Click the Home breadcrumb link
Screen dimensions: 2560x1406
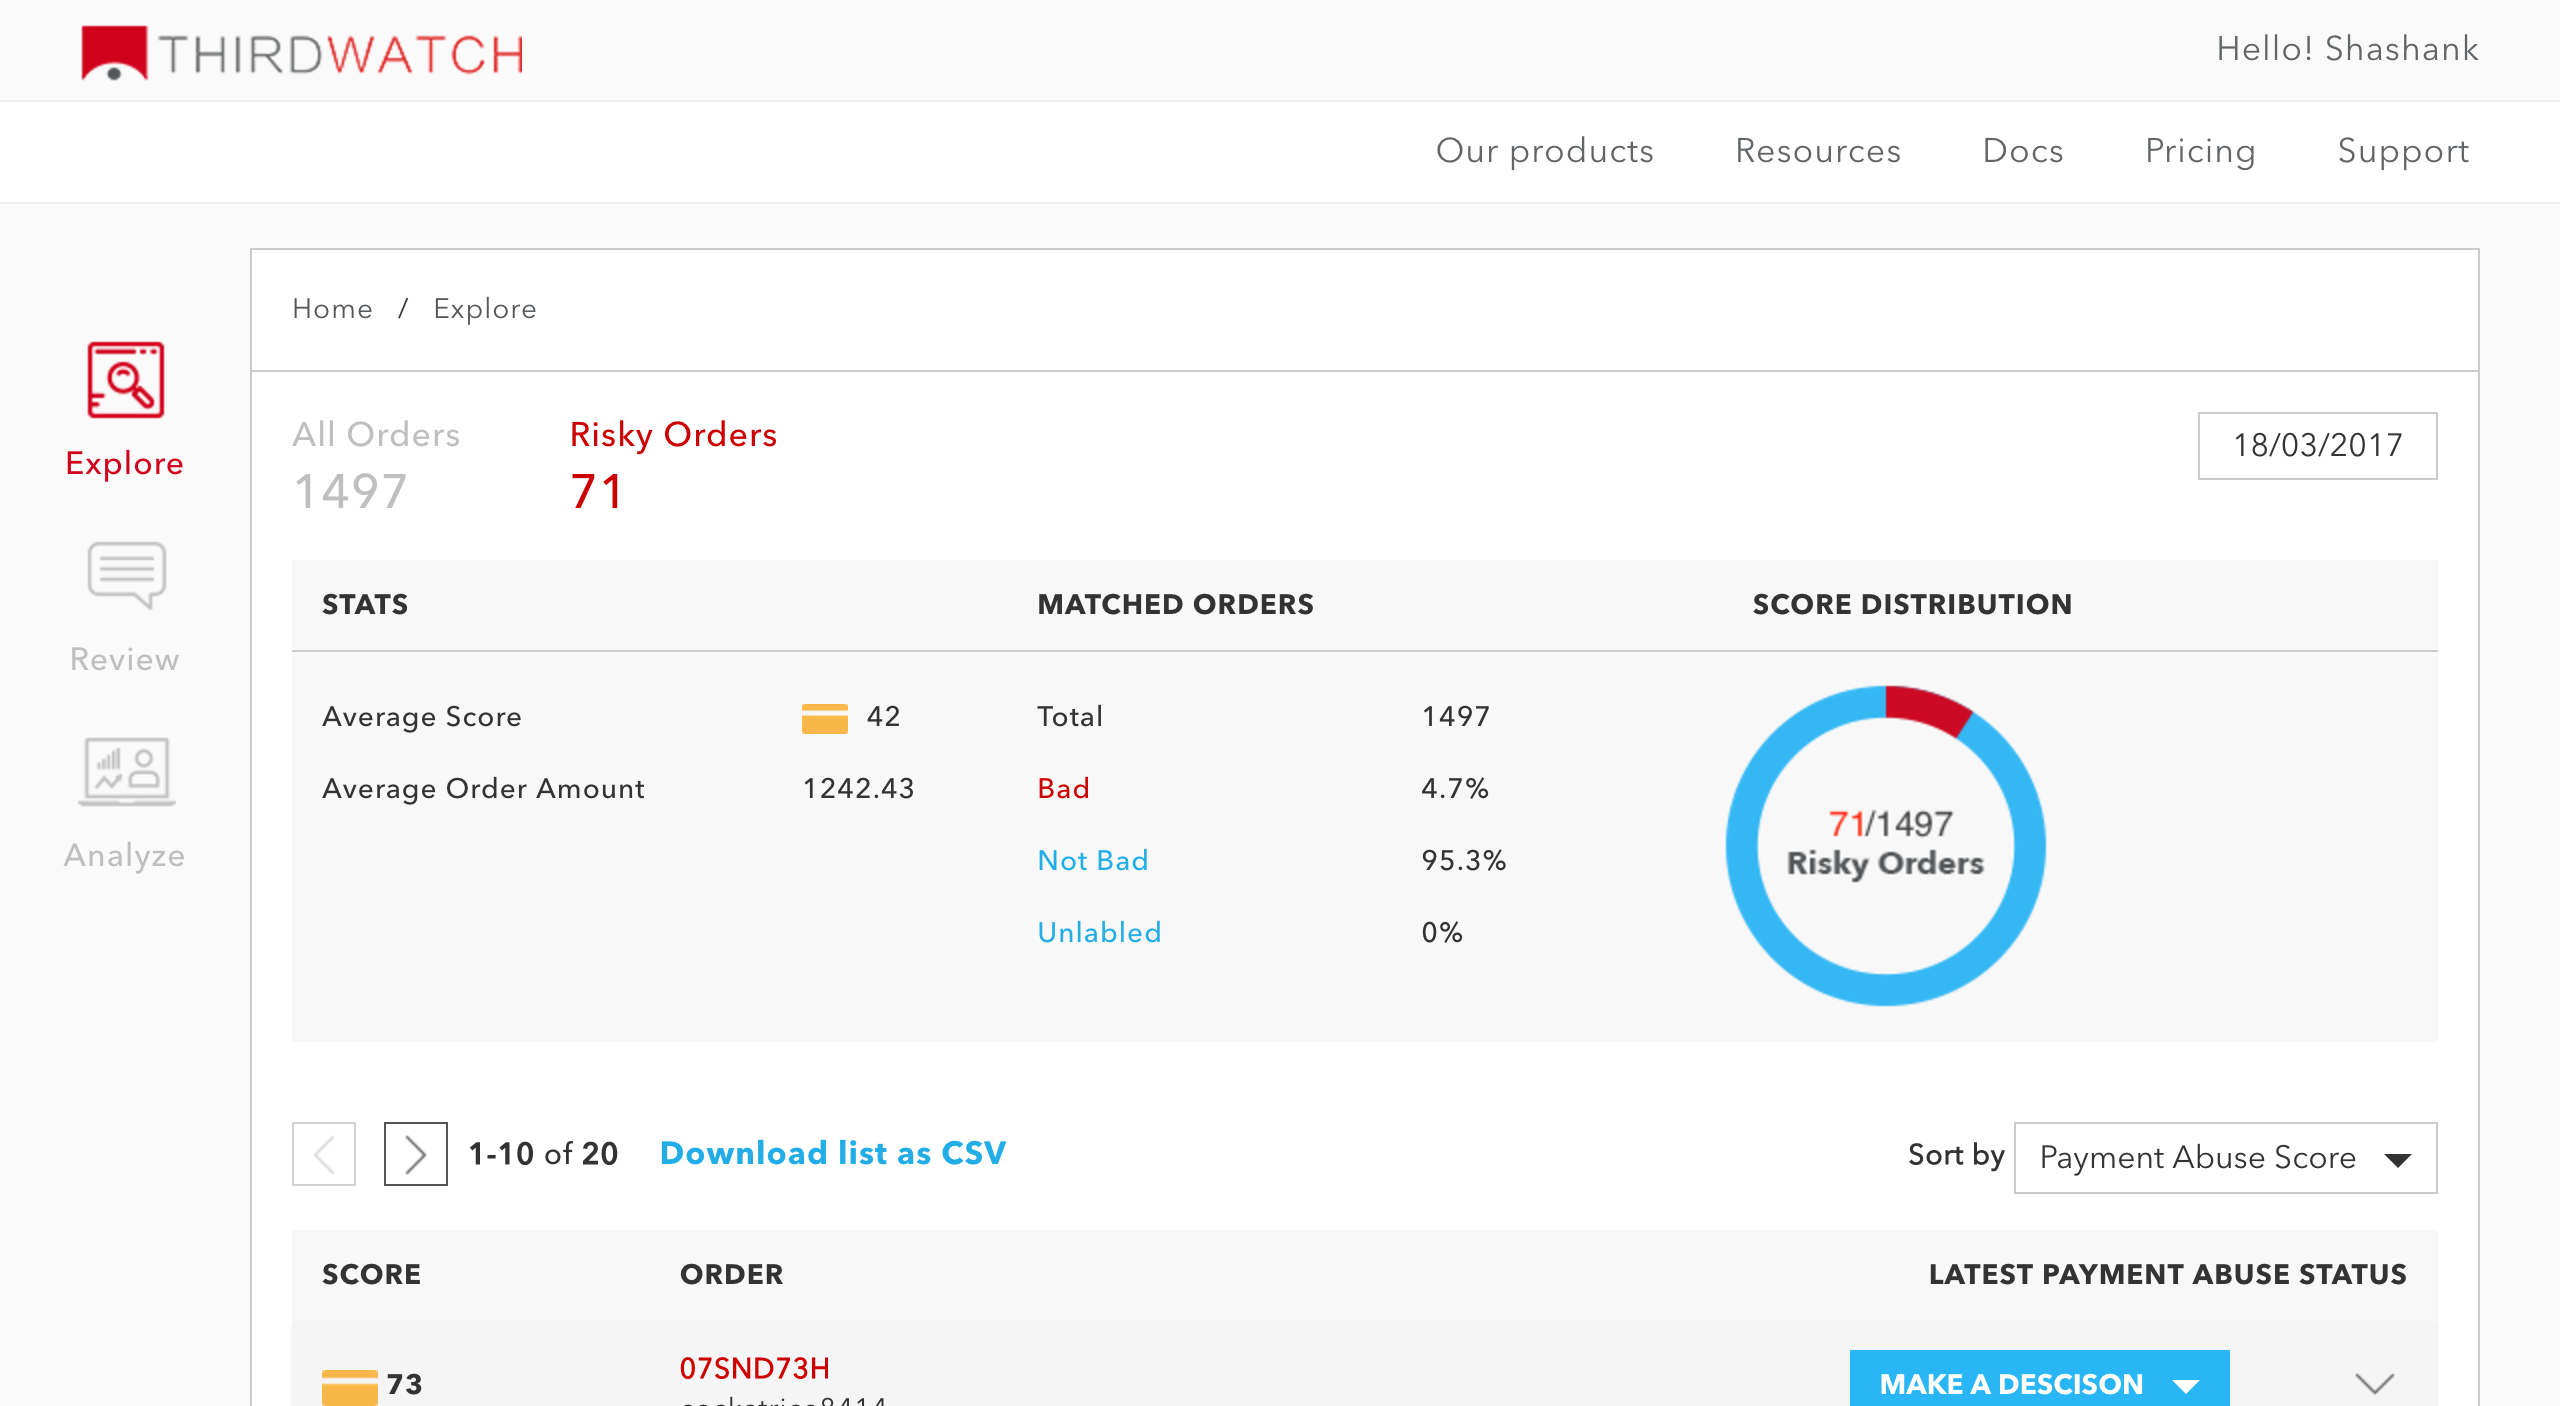click(x=332, y=309)
